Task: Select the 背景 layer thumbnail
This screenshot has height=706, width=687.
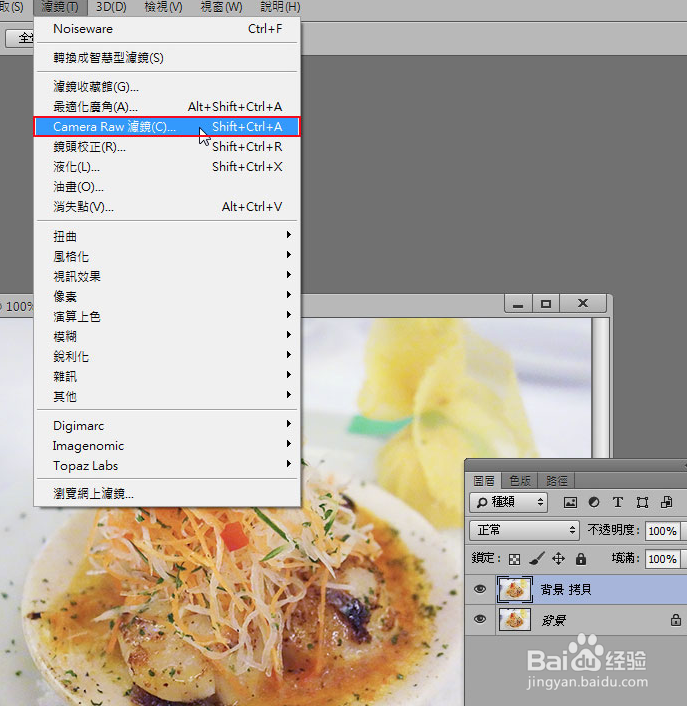Action: coord(515,620)
